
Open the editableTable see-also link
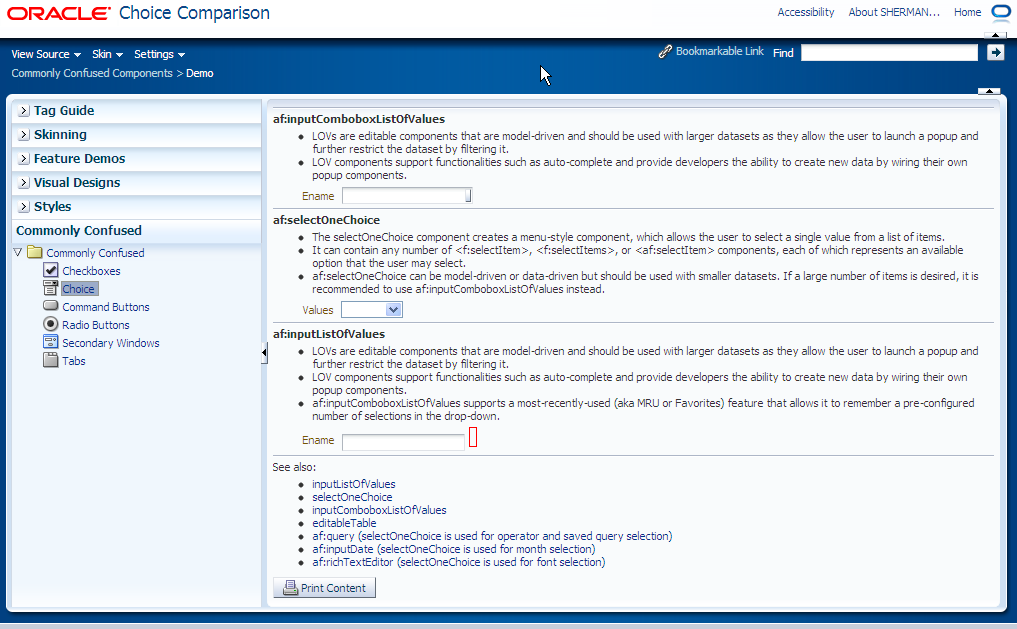click(344, 523)
